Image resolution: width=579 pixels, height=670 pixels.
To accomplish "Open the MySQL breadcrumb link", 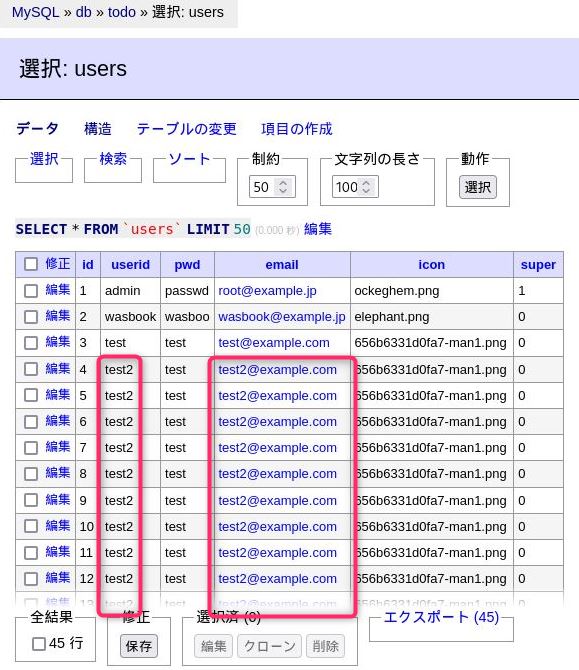I will [35, 12].
